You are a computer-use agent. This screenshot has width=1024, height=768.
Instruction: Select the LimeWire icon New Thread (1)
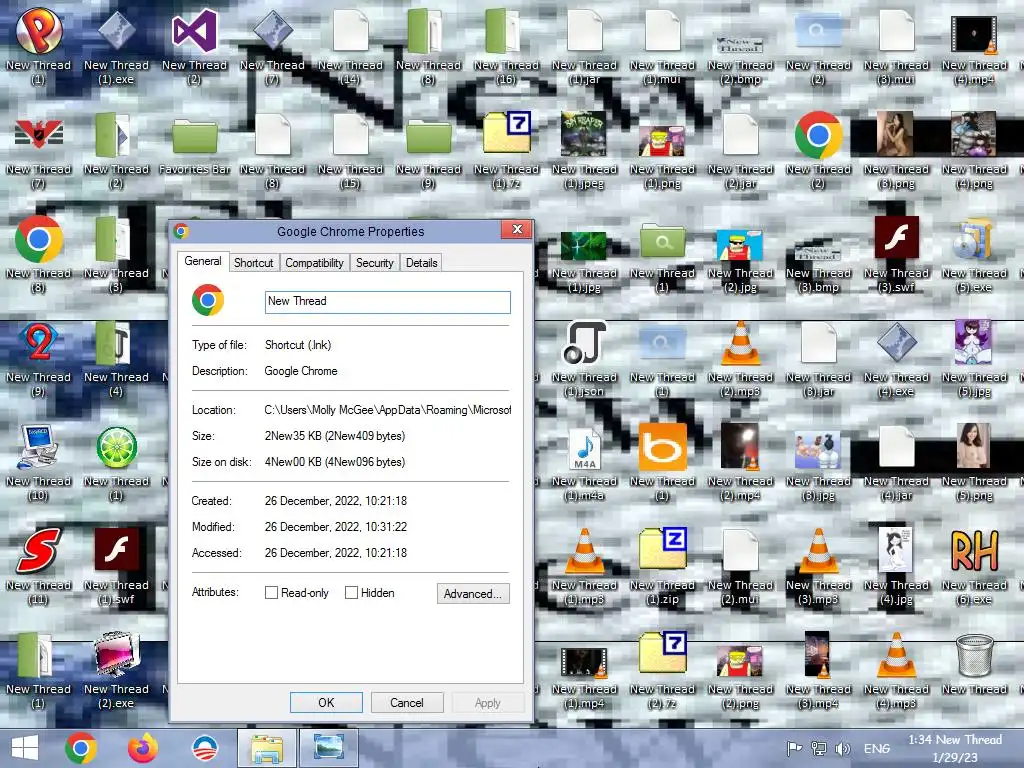coord(116,462)
